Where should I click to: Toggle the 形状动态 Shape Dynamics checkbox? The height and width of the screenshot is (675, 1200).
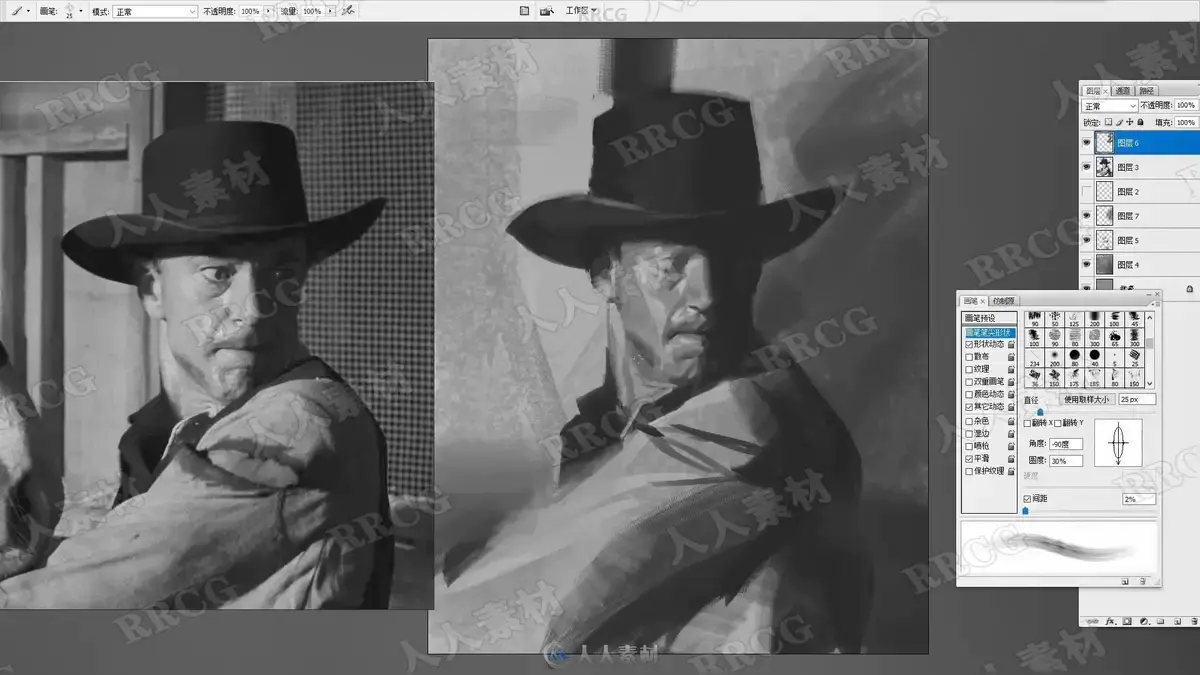(968, 344)
